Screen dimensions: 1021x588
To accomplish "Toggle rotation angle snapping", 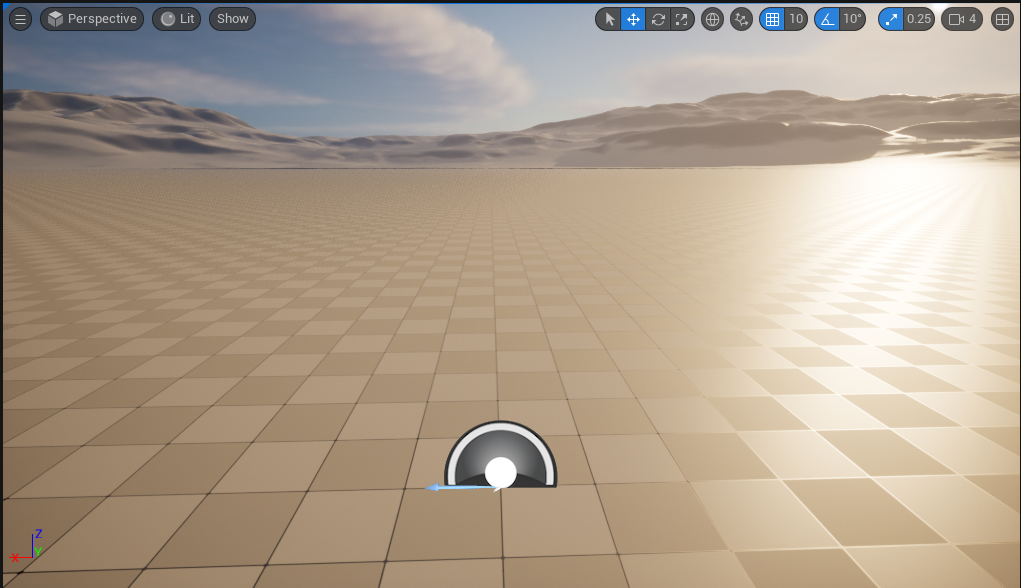I will pyautogui.click(x=827, y=20).
